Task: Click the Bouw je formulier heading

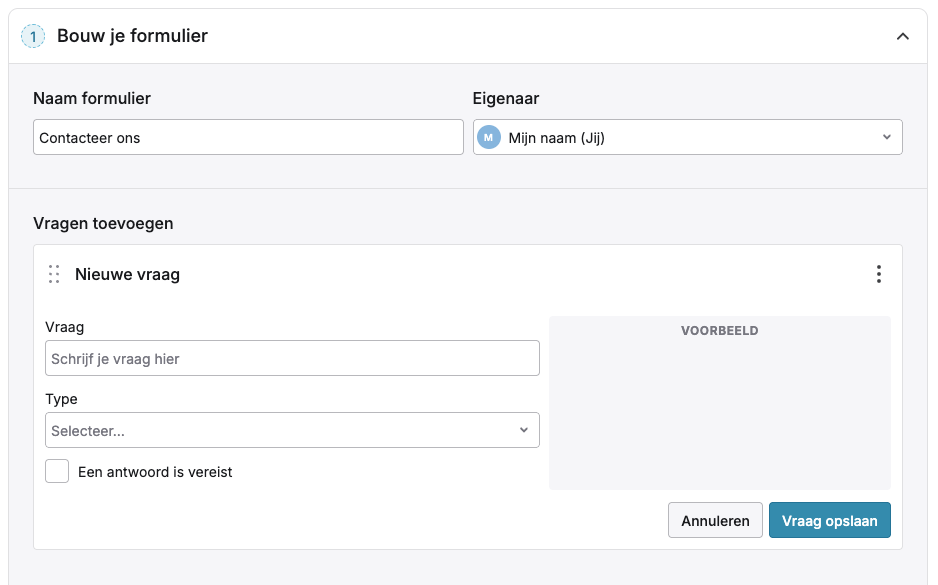Action: pyautogui.click(x=132, y=36)
